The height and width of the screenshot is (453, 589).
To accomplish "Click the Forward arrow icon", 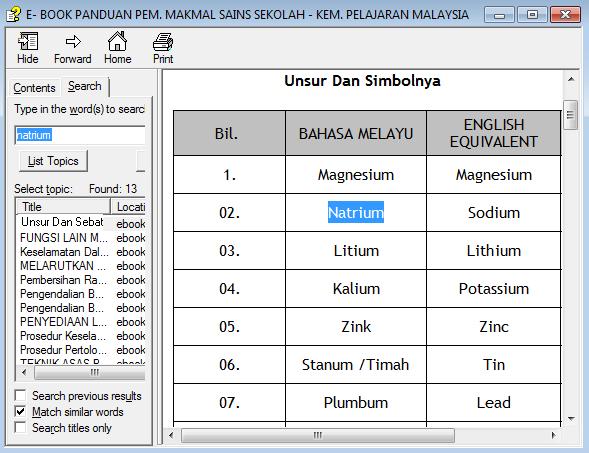I will coord(73,41).
